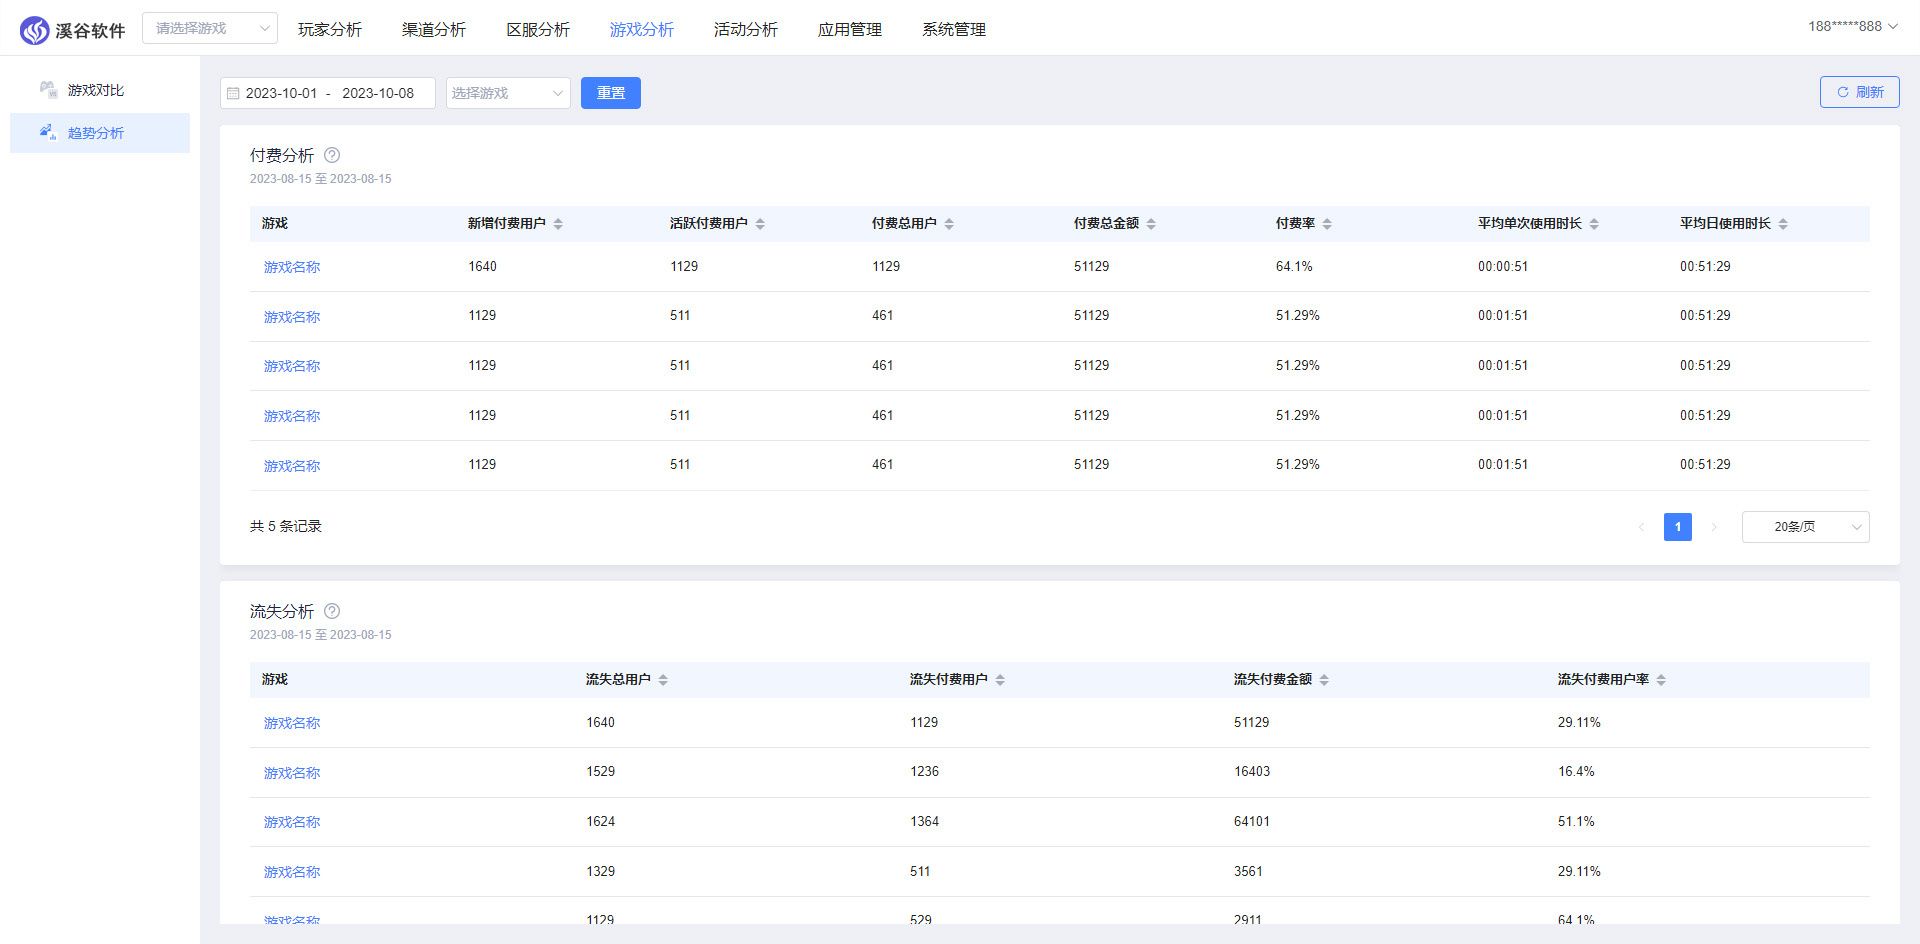The height and width of the screenshot is (944, 1920).
Task: Click 1364 churned paying users cell
Action: [x=925, y=822]
